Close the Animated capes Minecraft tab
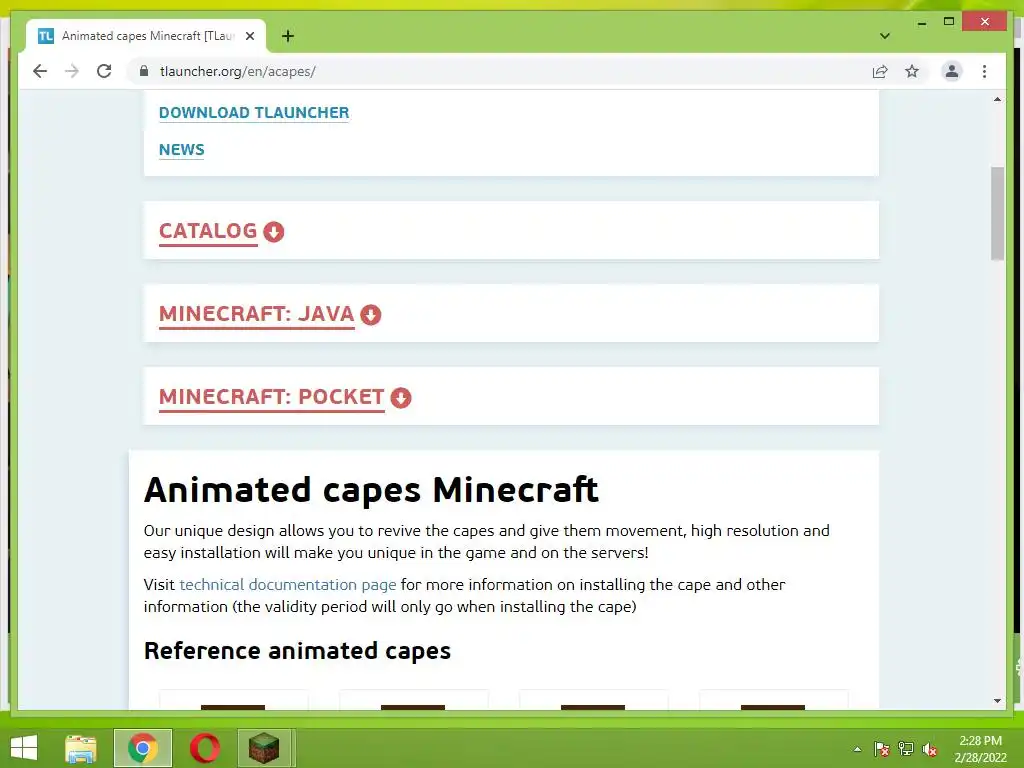 tap(249, 36)
